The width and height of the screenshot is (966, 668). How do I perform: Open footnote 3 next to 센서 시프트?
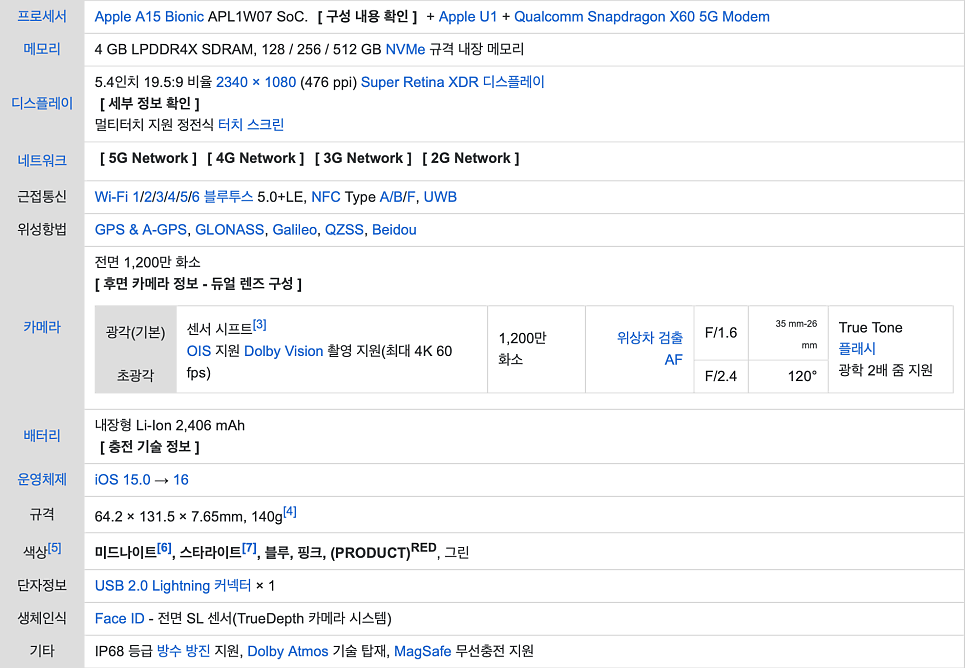click(x=259, y=325)
